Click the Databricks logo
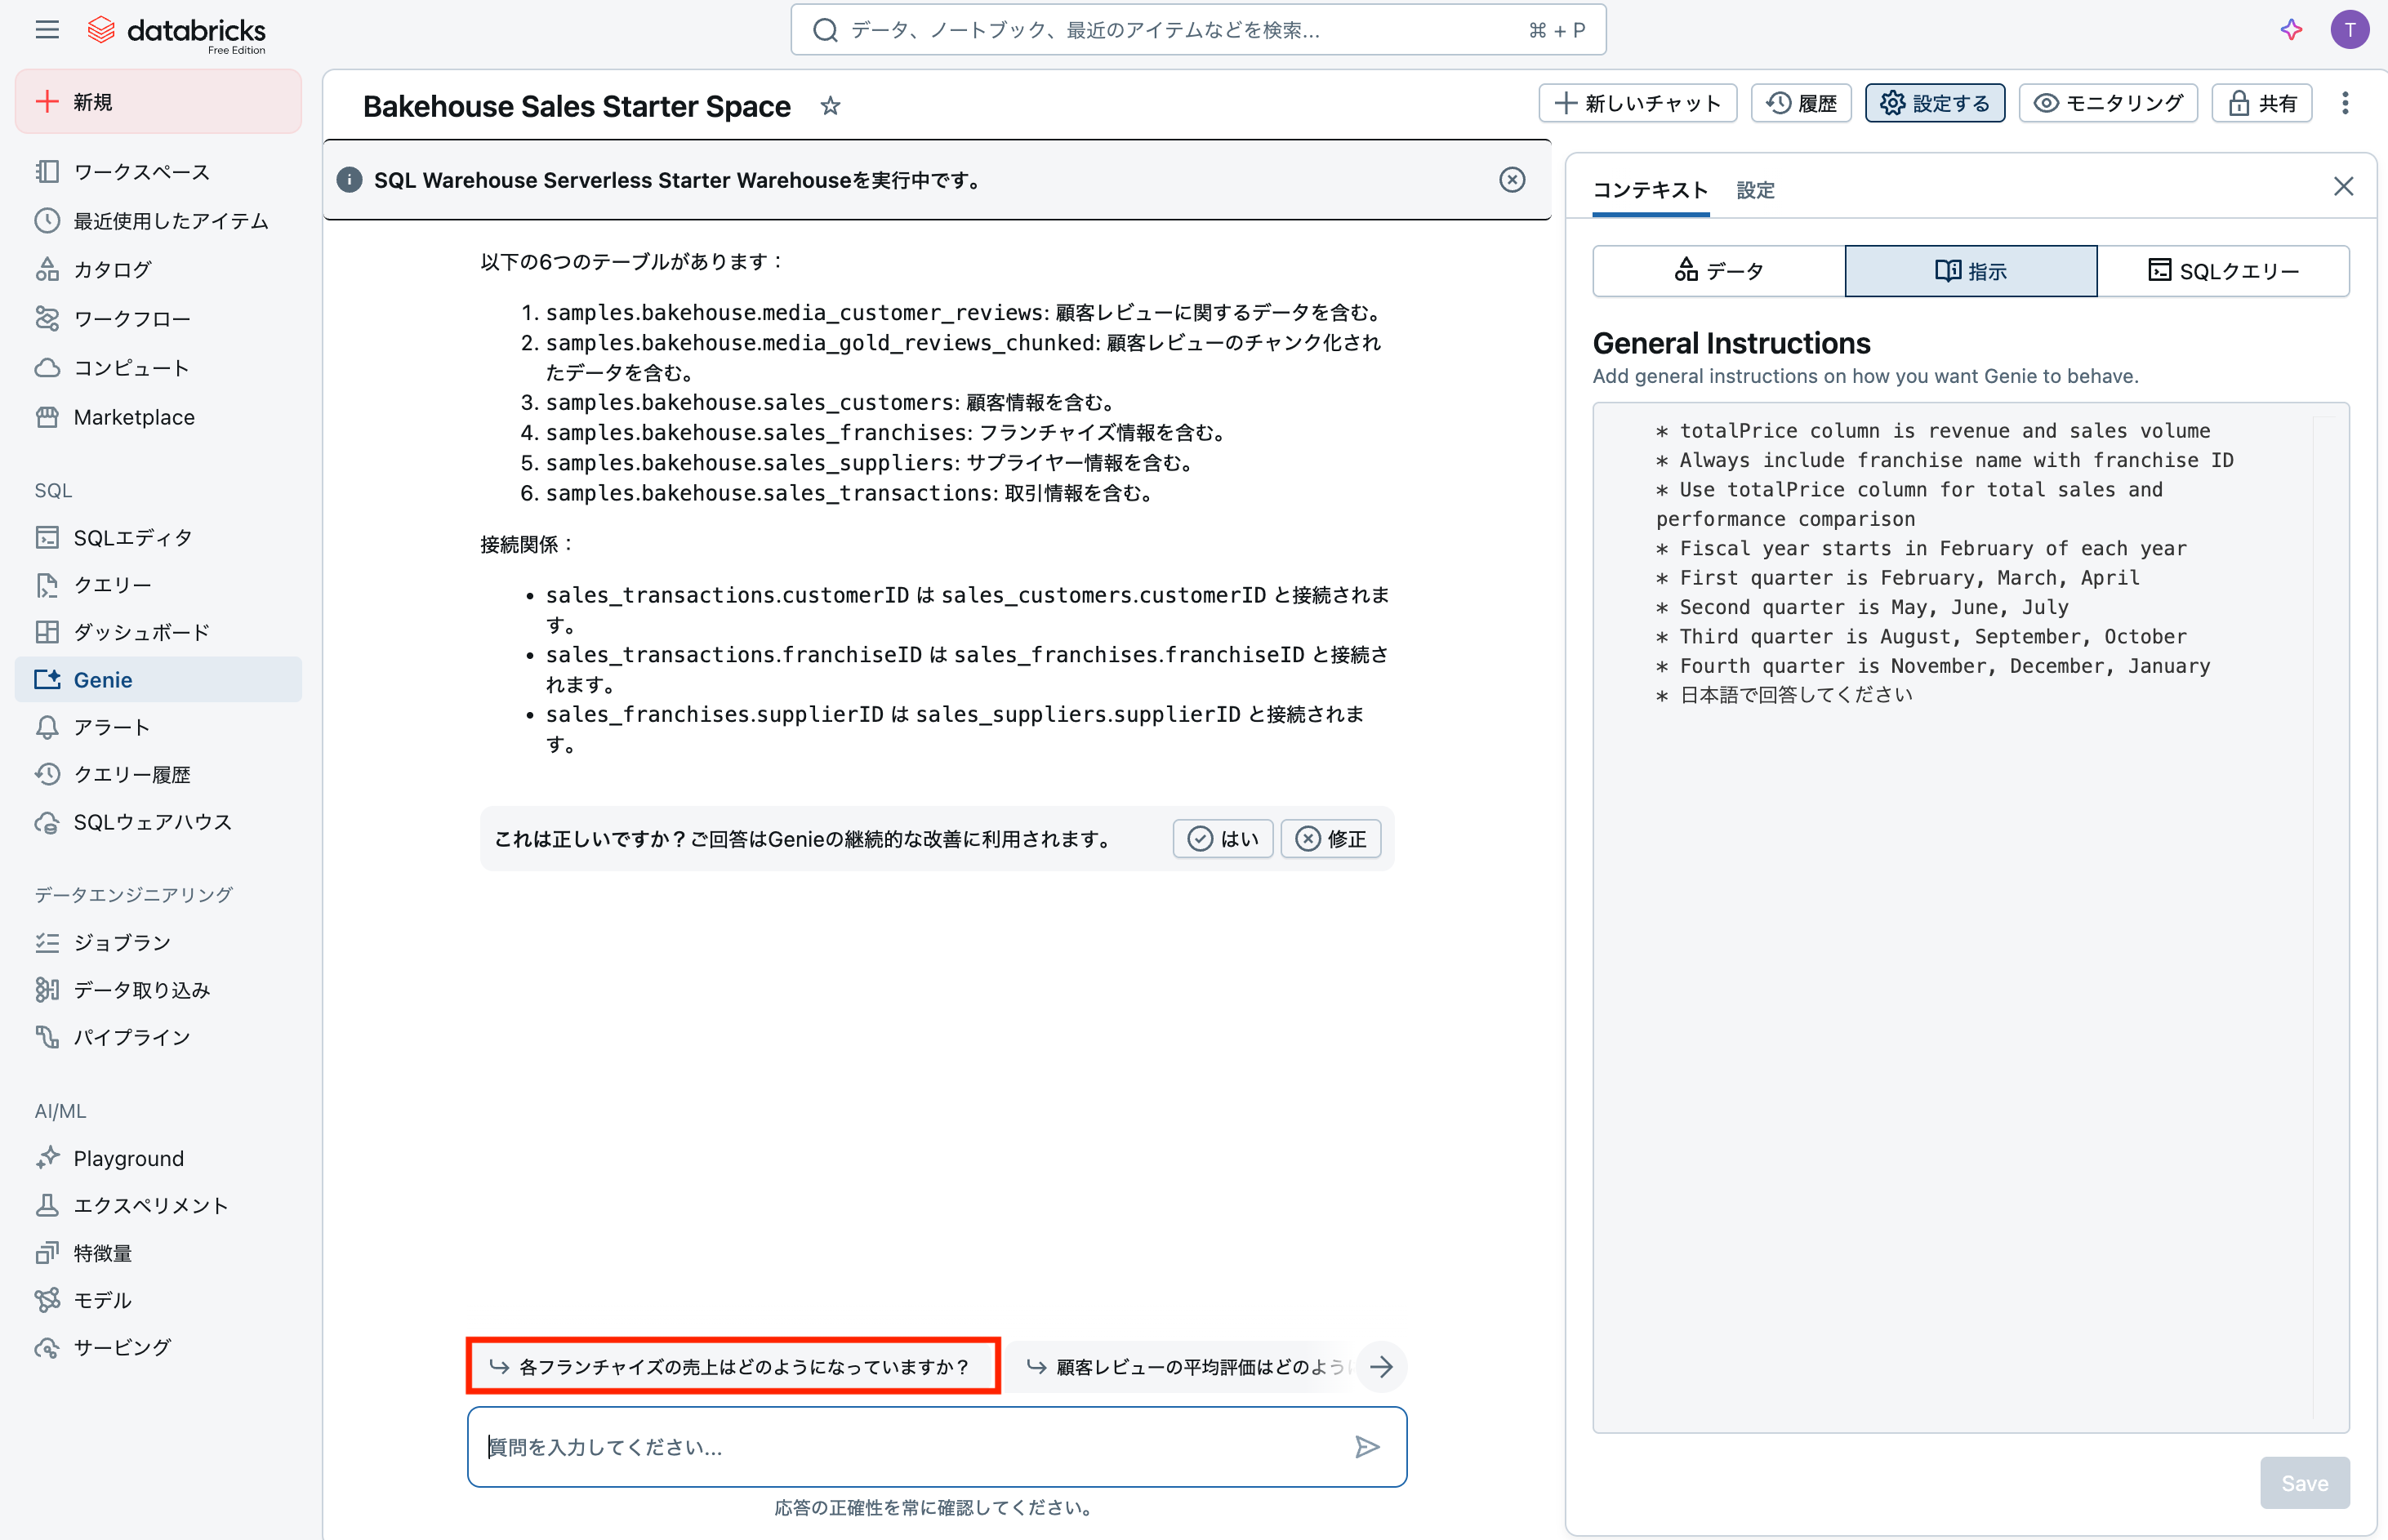Viewport: 2388px width, 1540px height. 177,33
